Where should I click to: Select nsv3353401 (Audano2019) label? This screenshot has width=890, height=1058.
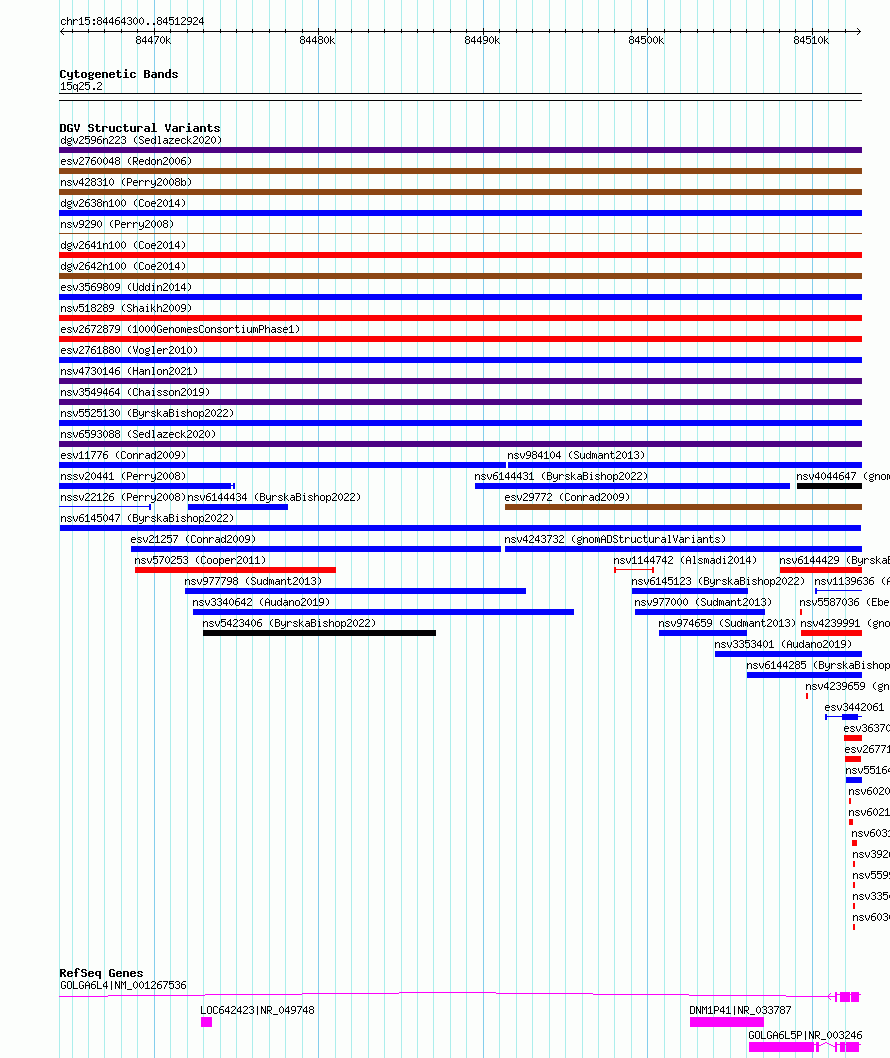click(x=783, y=644)
